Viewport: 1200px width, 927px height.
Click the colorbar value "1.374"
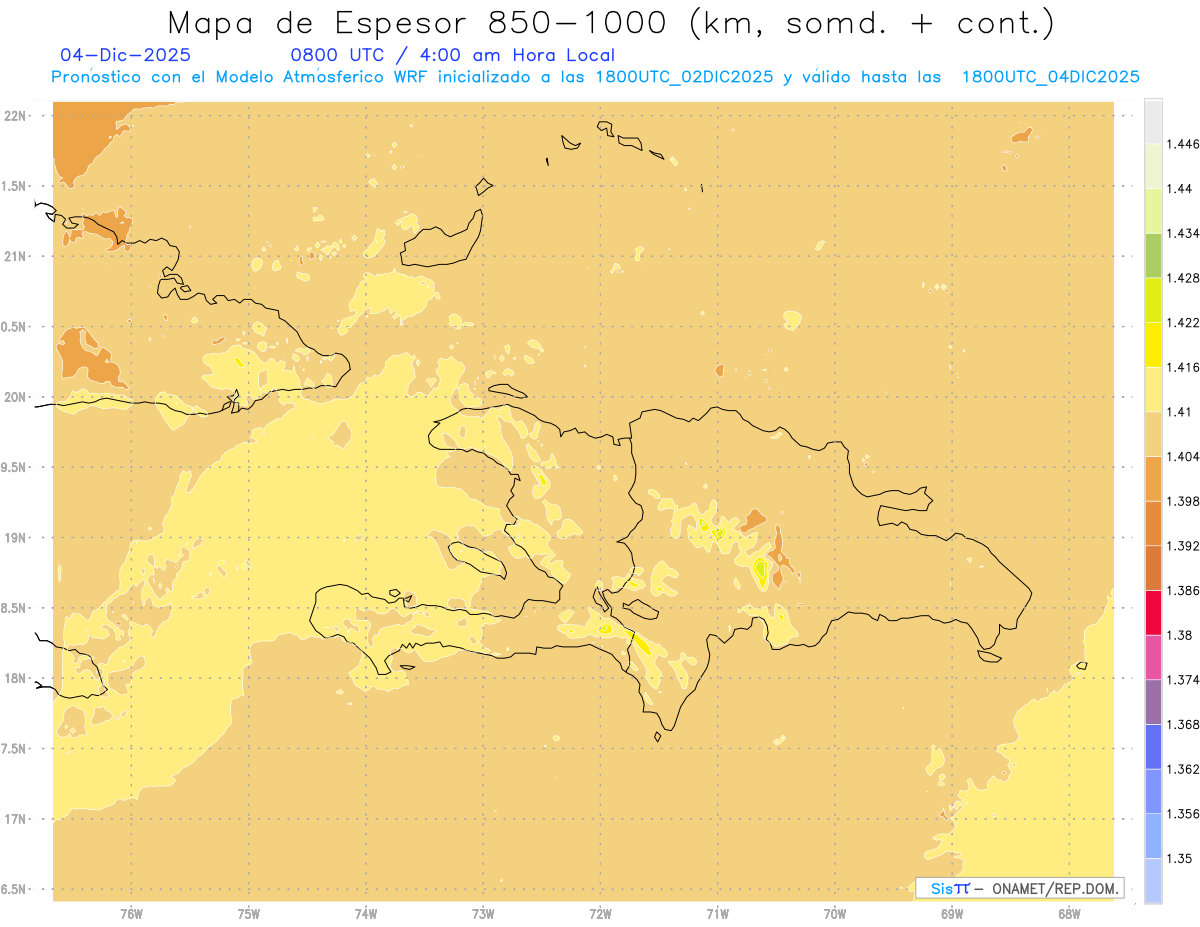[1185, 680]
